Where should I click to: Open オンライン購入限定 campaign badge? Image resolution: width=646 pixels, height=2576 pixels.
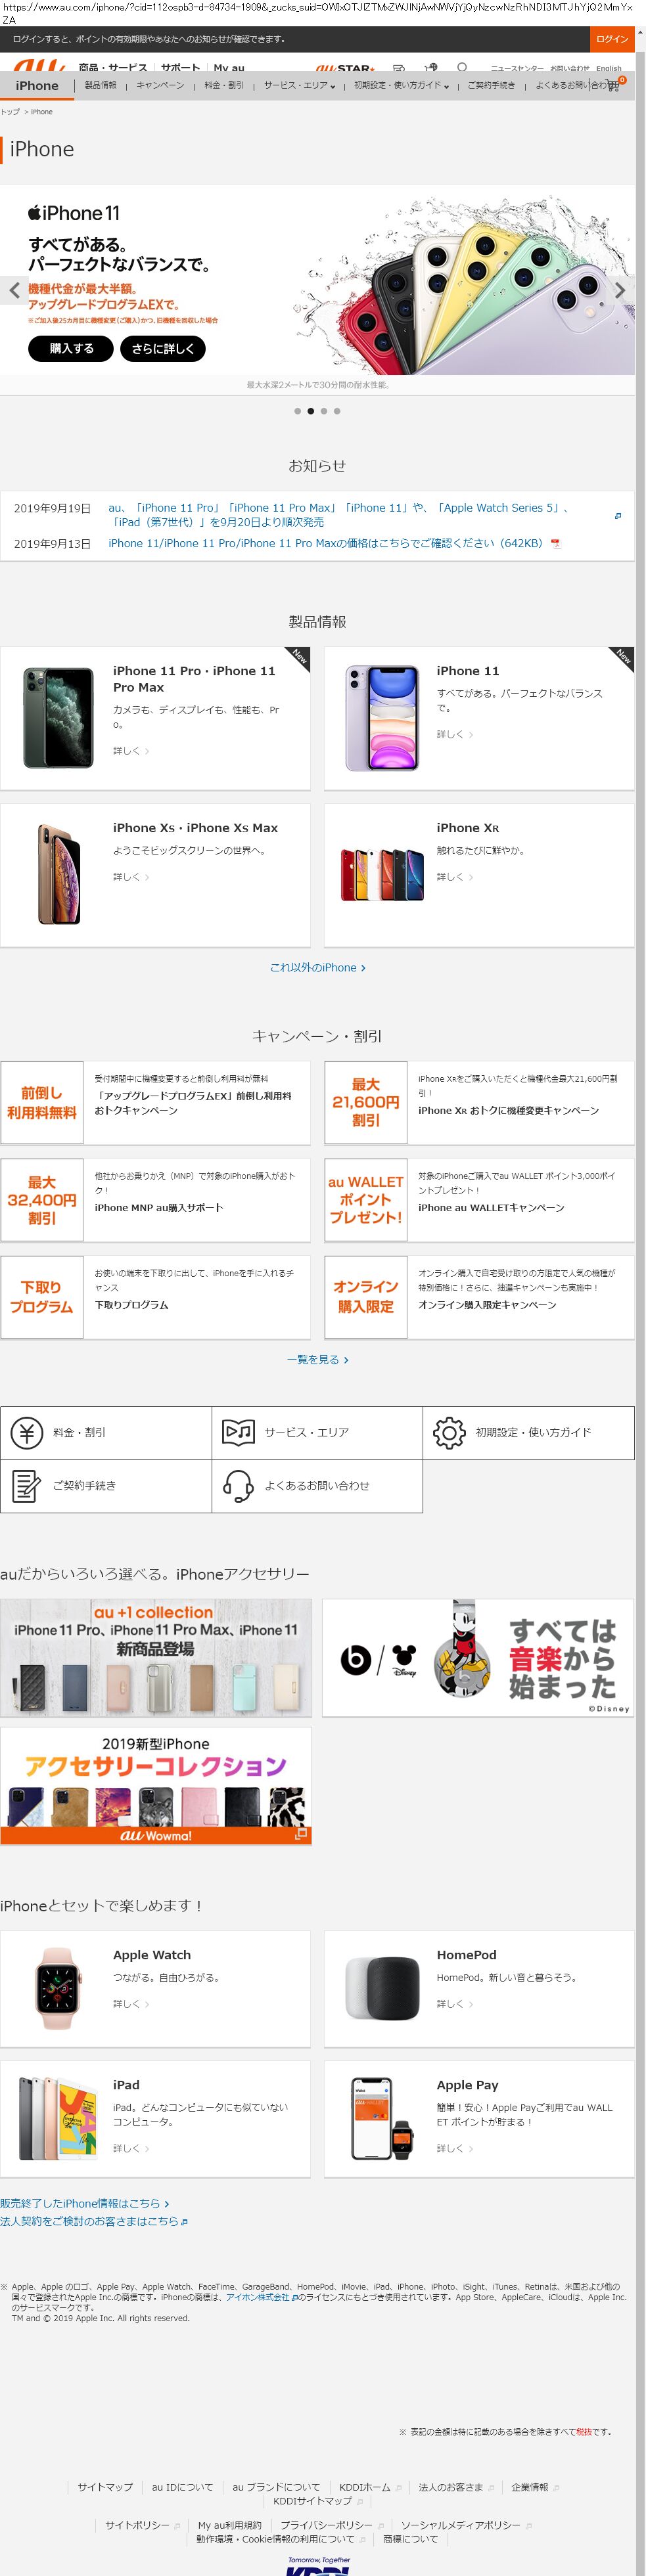[x=366, y=1297]
